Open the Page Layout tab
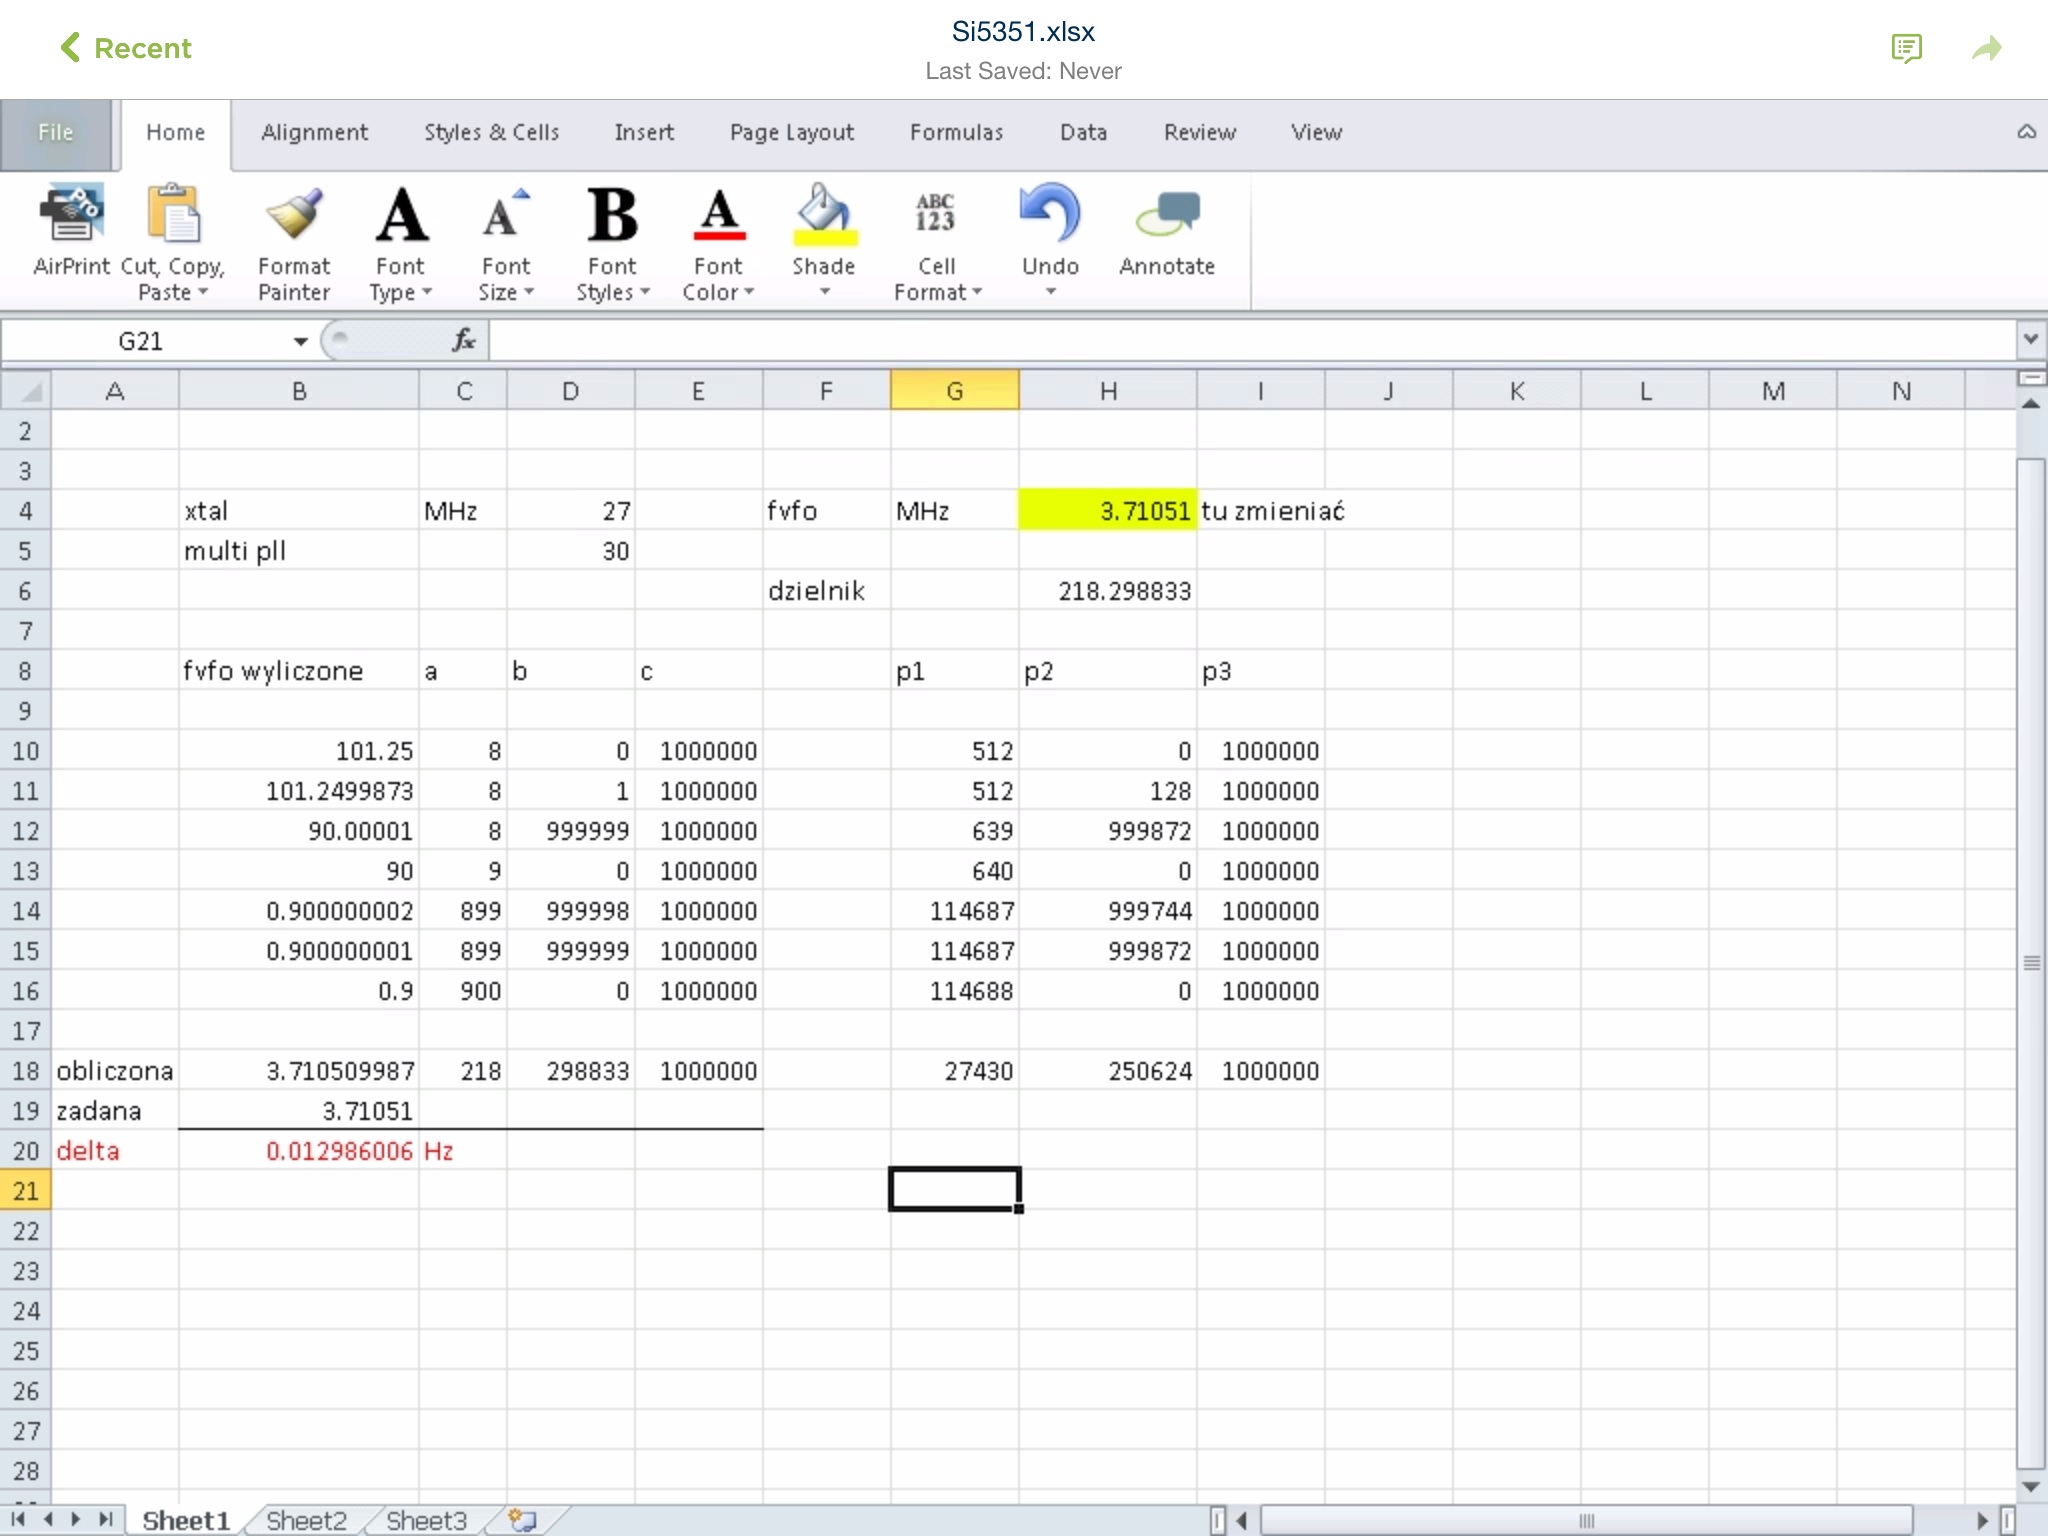2048x1536 pixels. (791, 132)
